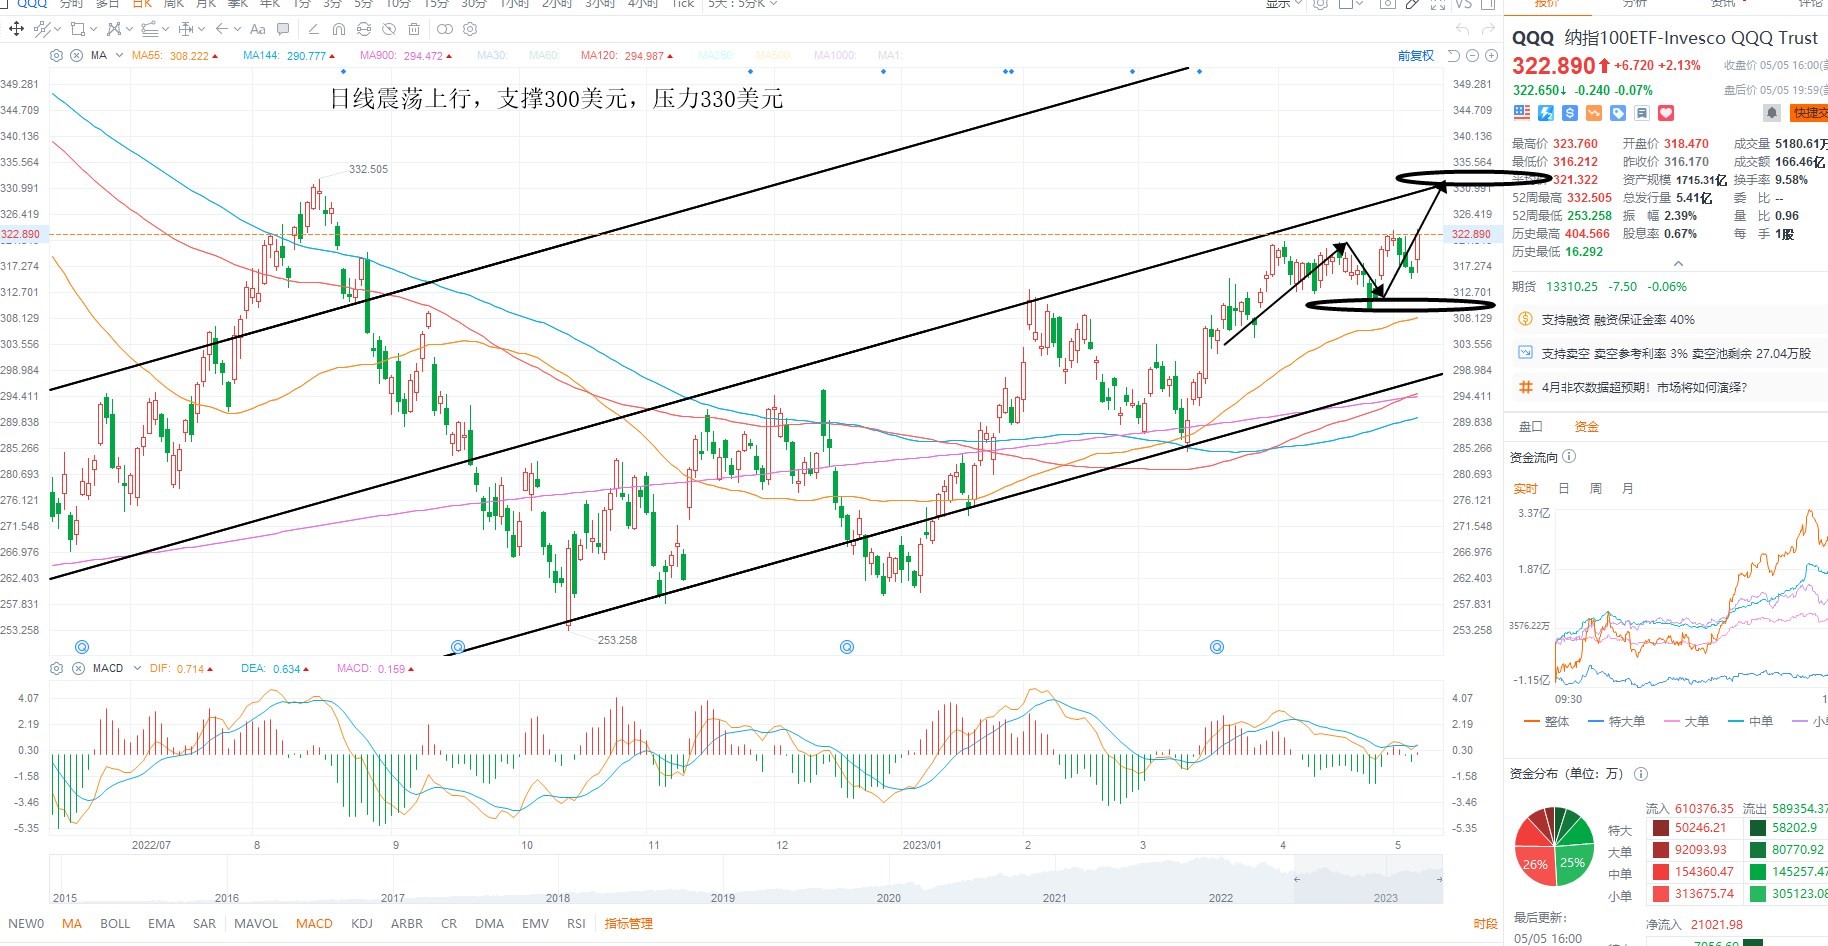
Task: Select the arrow drawing tool
Action: click(221, 29)
